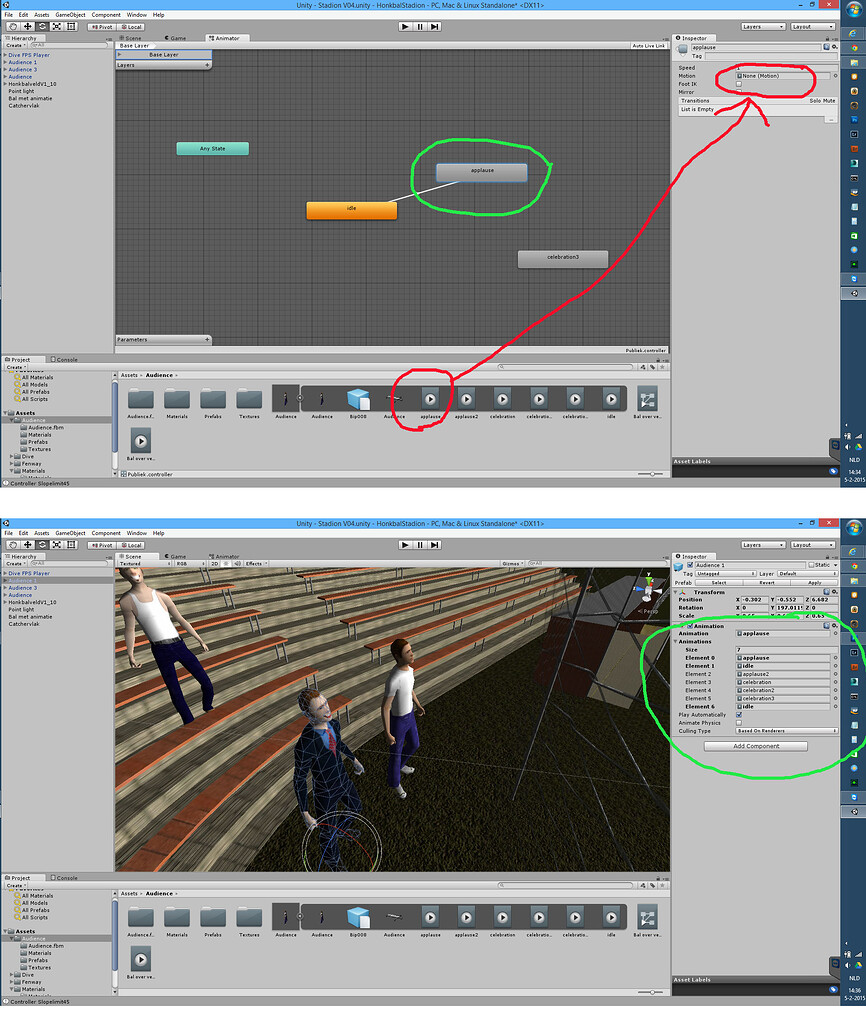The width and height of the screenshot is (866, 1024).
Task: Click the Step-frame icon next to Pause
Action: (x=433, y=26)
